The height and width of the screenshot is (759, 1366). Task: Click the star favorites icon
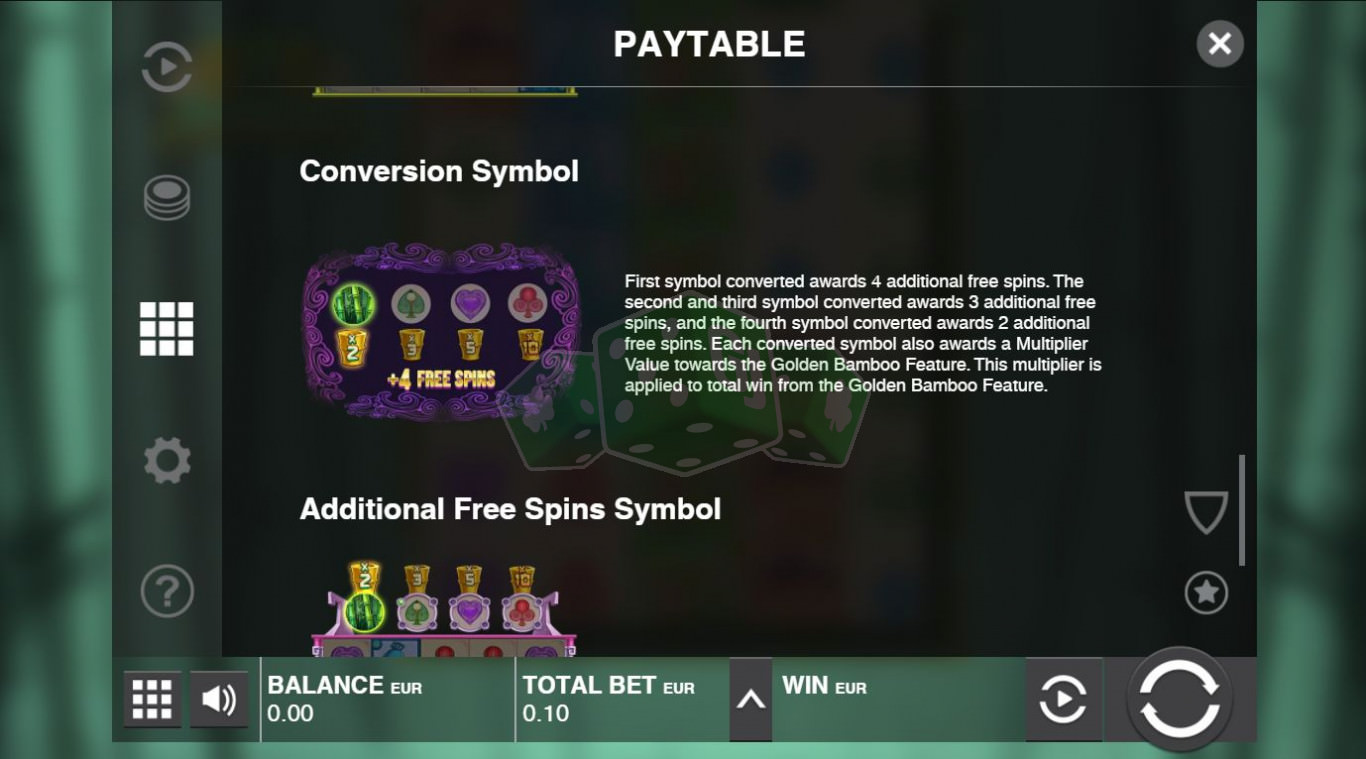(1206, 593)
